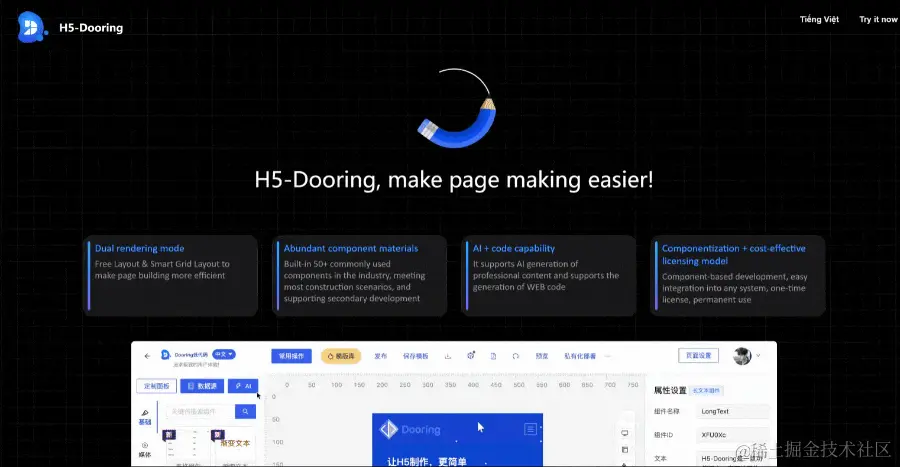Click the H5-Dooring brand name text
This screenshot has width=900, height=467.
click(x=91, y=28)
